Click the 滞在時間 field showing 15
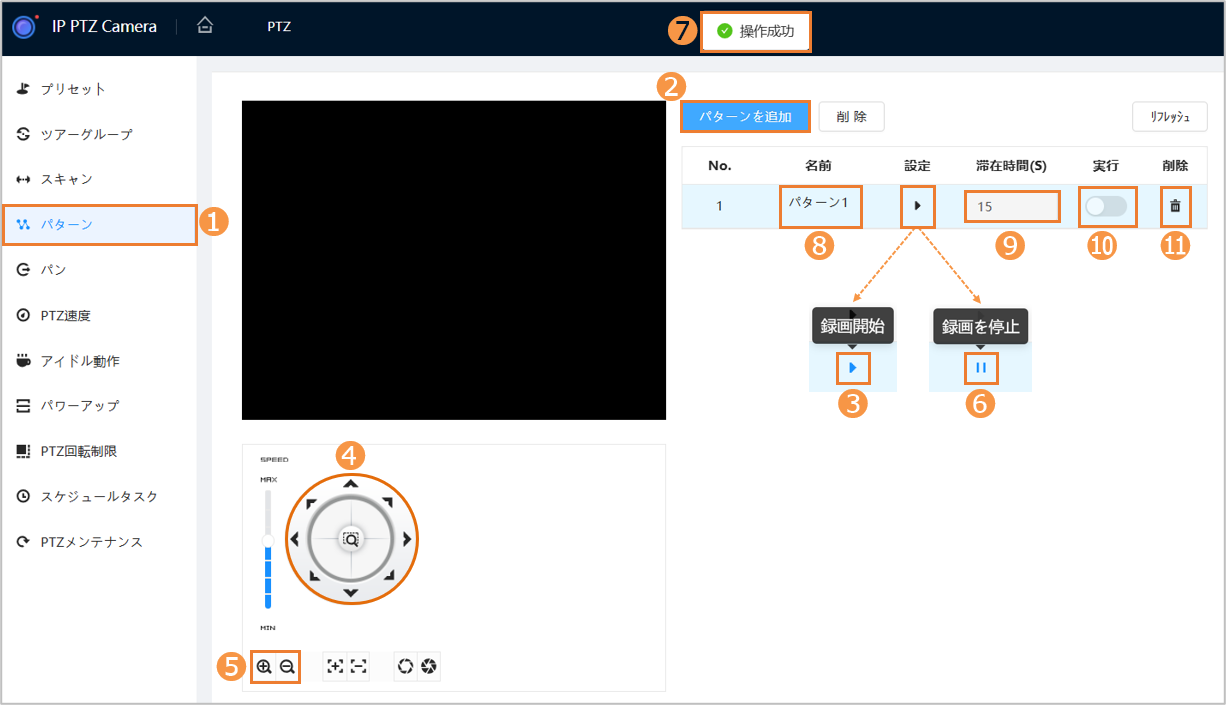The image size is (1226, 710). (x=1010, y=207)
